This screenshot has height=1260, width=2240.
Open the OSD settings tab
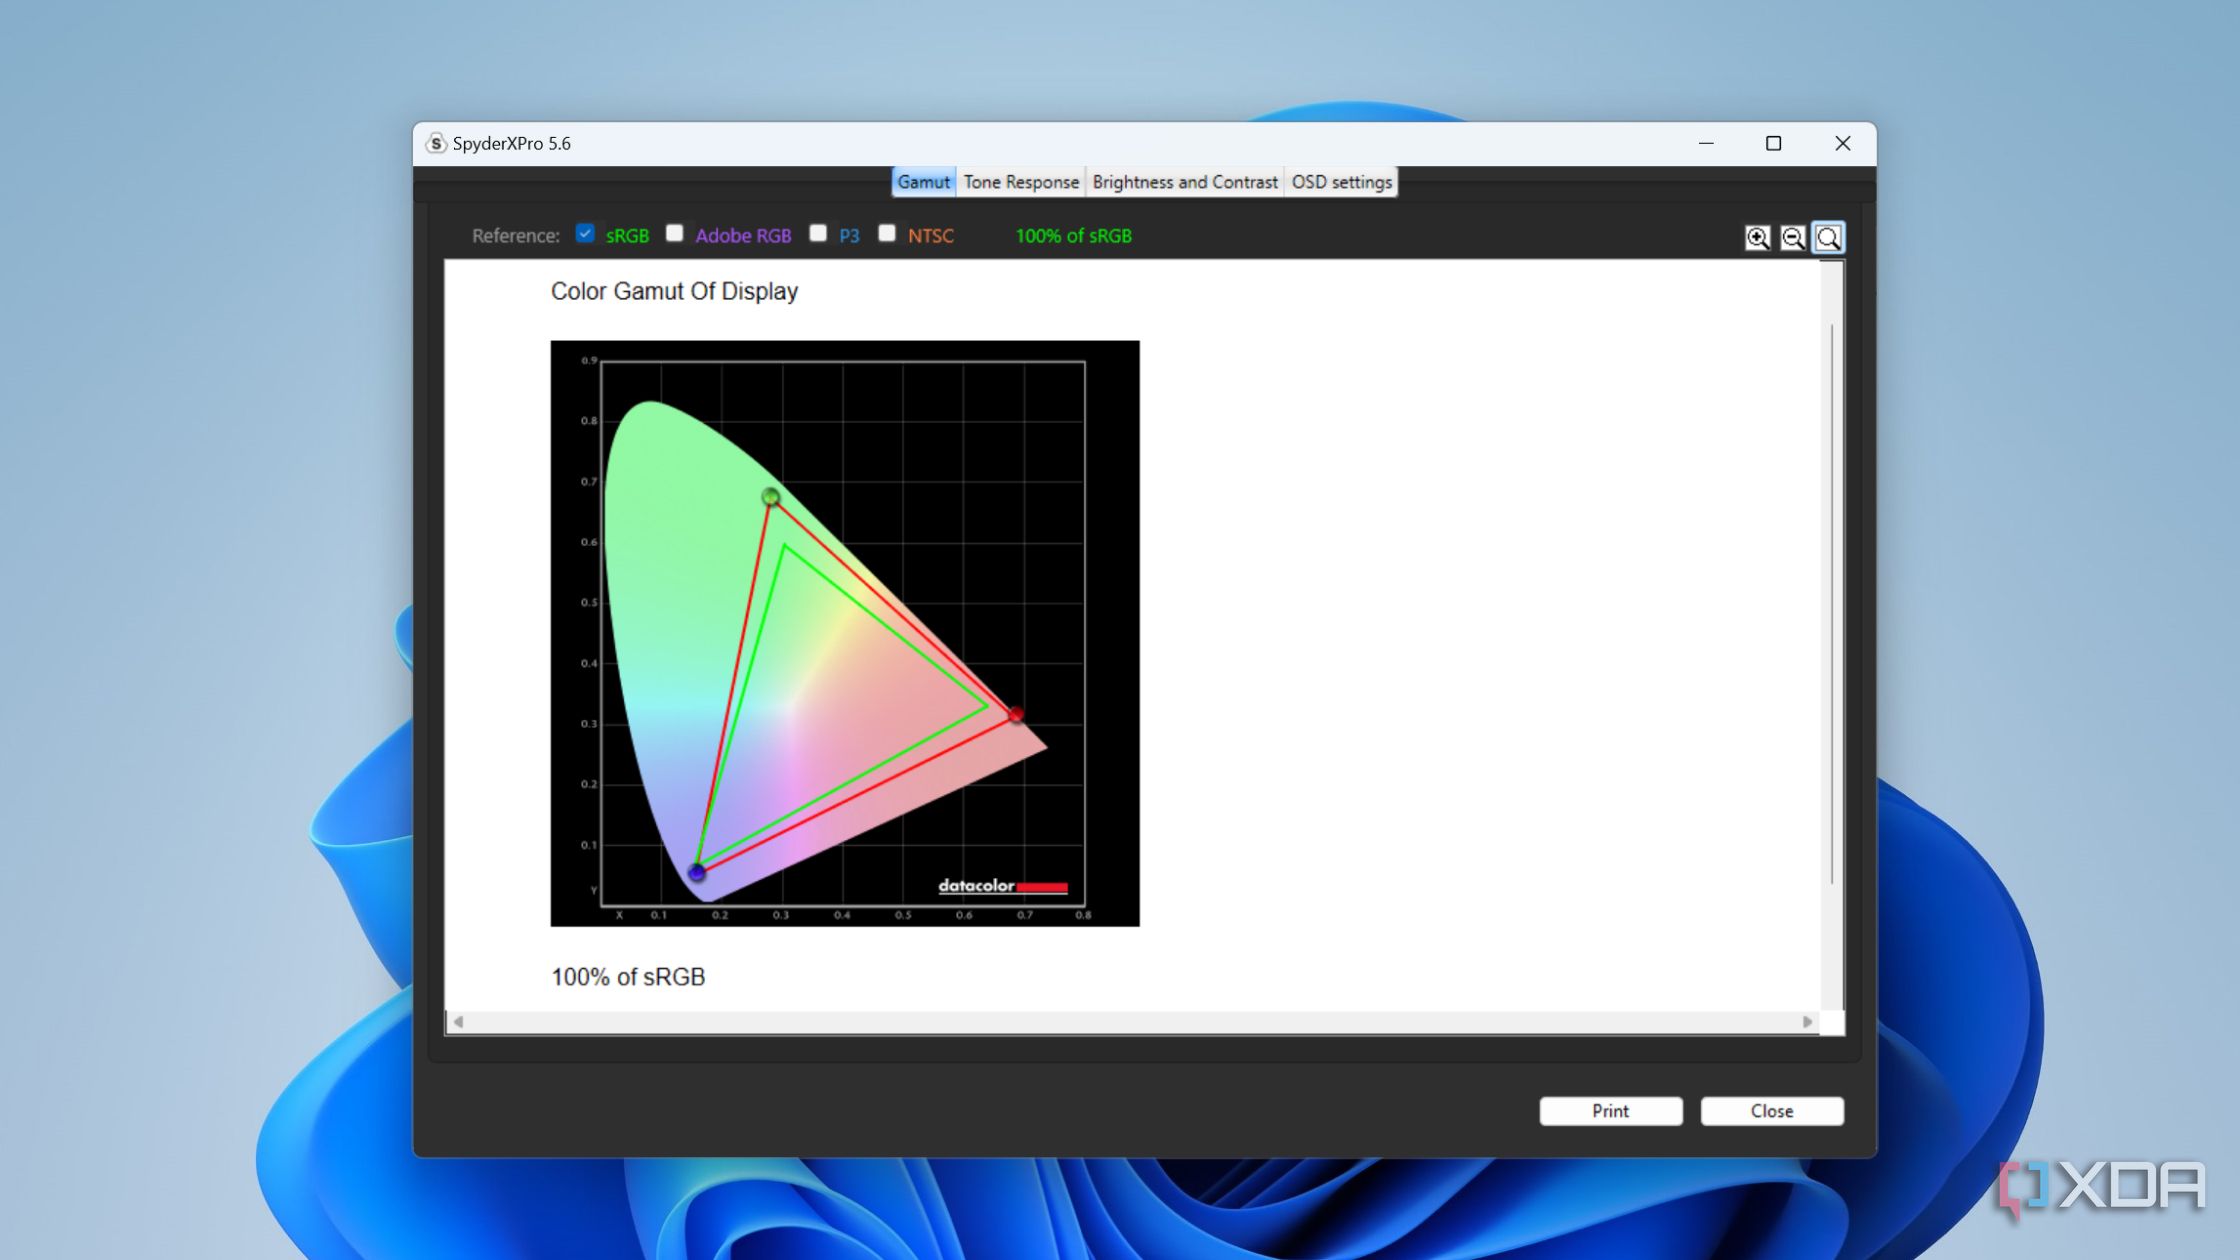pos(1341,182)
